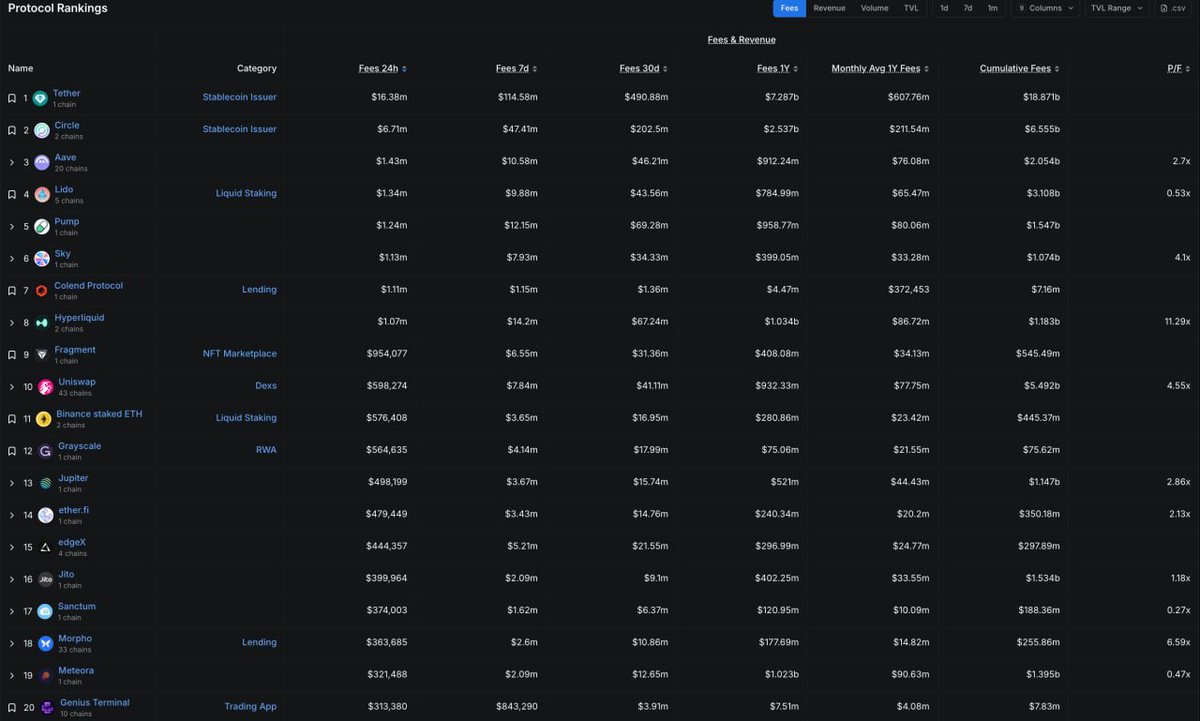Expand the Jupiter row
Screen dimensions: 1200x721
point(12,483)
